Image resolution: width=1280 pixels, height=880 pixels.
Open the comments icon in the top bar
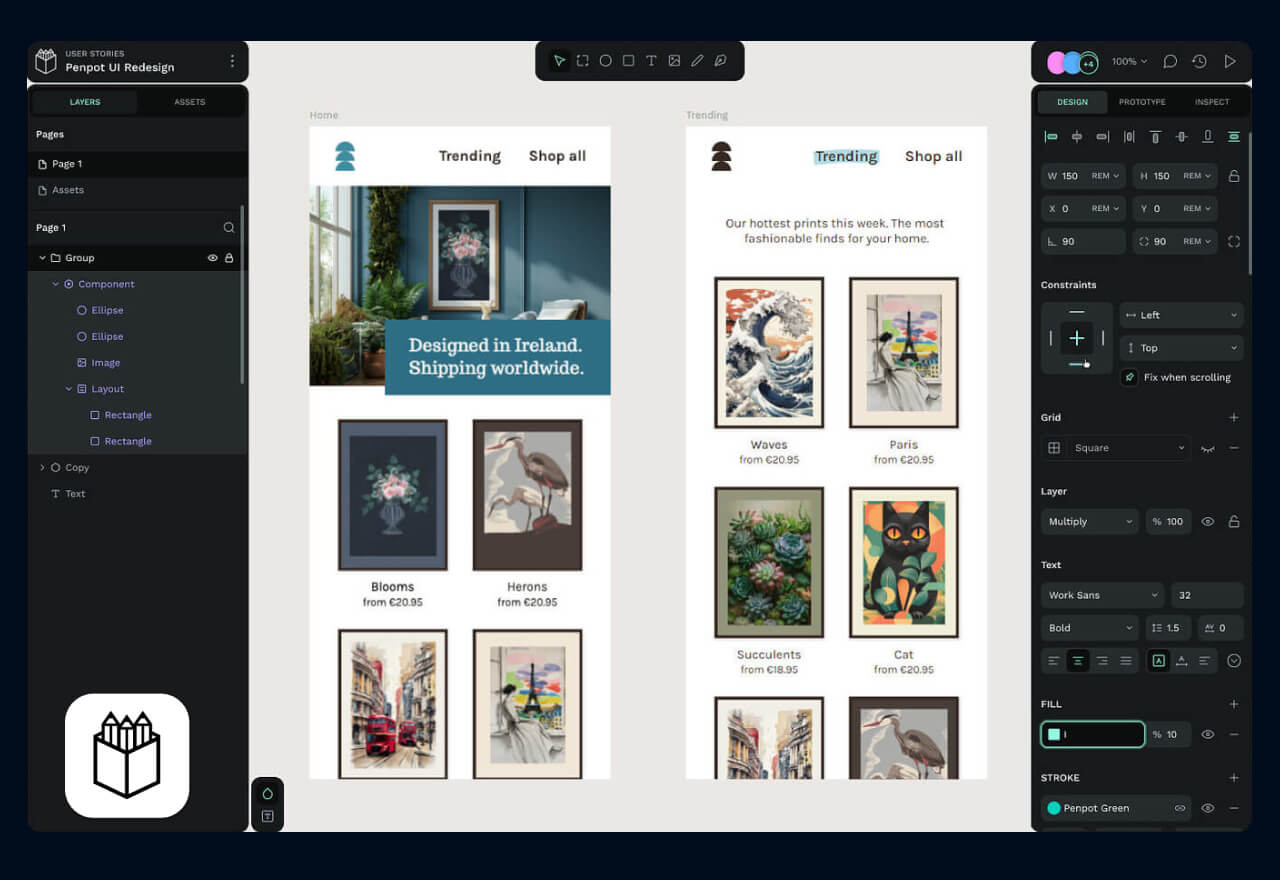coord(1169,61)
